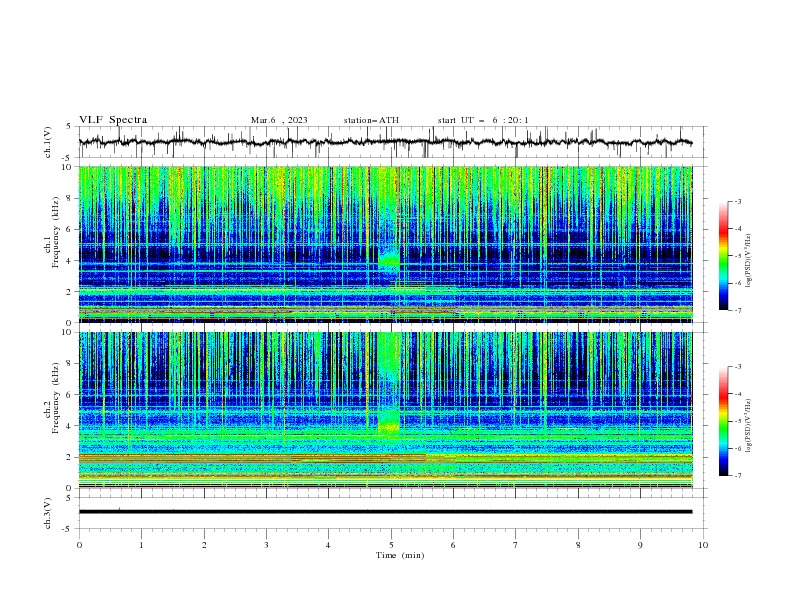The height and width of the screenshot is (612, 792).
Task: Click the lower colorbar "log(PSD)(V²/Hz)" label
Action: 748,426
